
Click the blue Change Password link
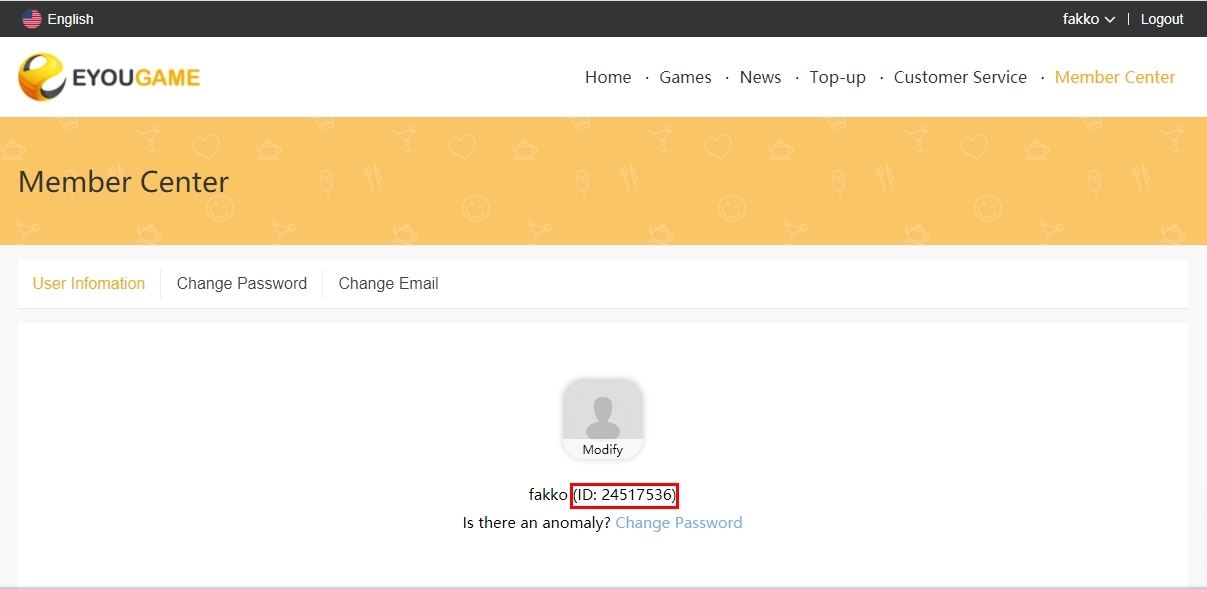pyautogui.click(x=679, y=522)
